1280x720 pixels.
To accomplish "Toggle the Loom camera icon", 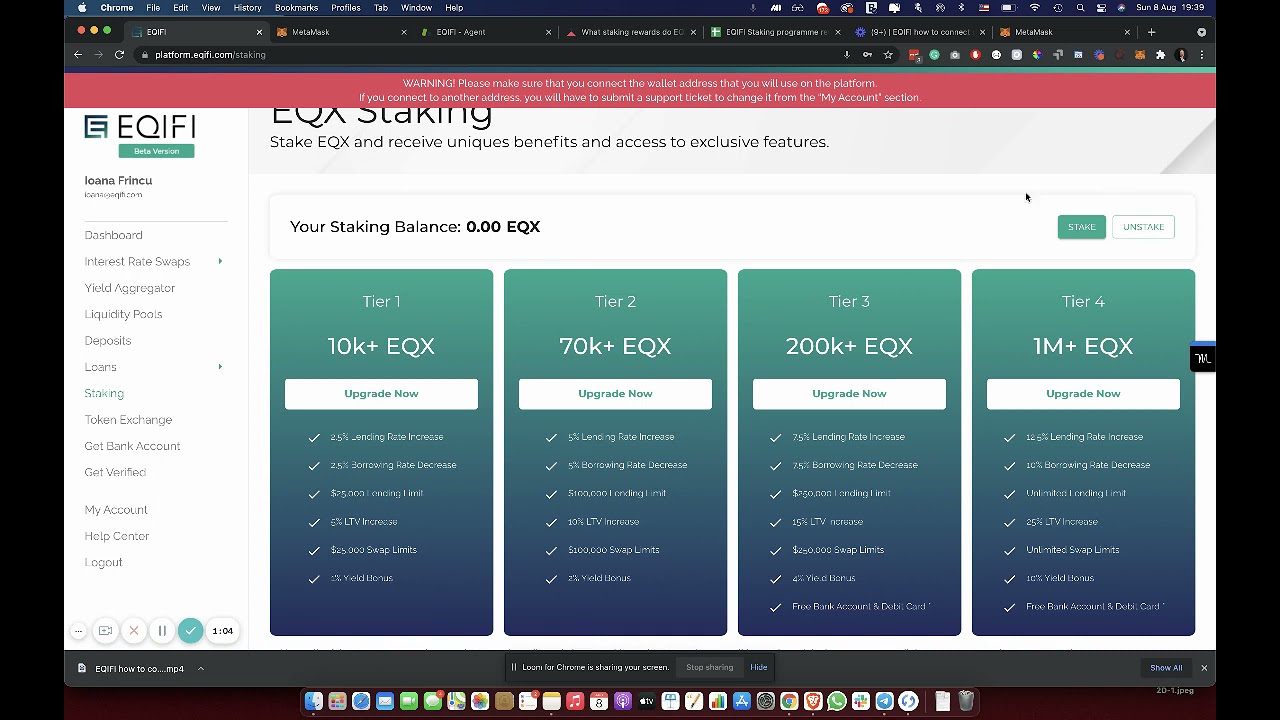I will coord(105,631).
